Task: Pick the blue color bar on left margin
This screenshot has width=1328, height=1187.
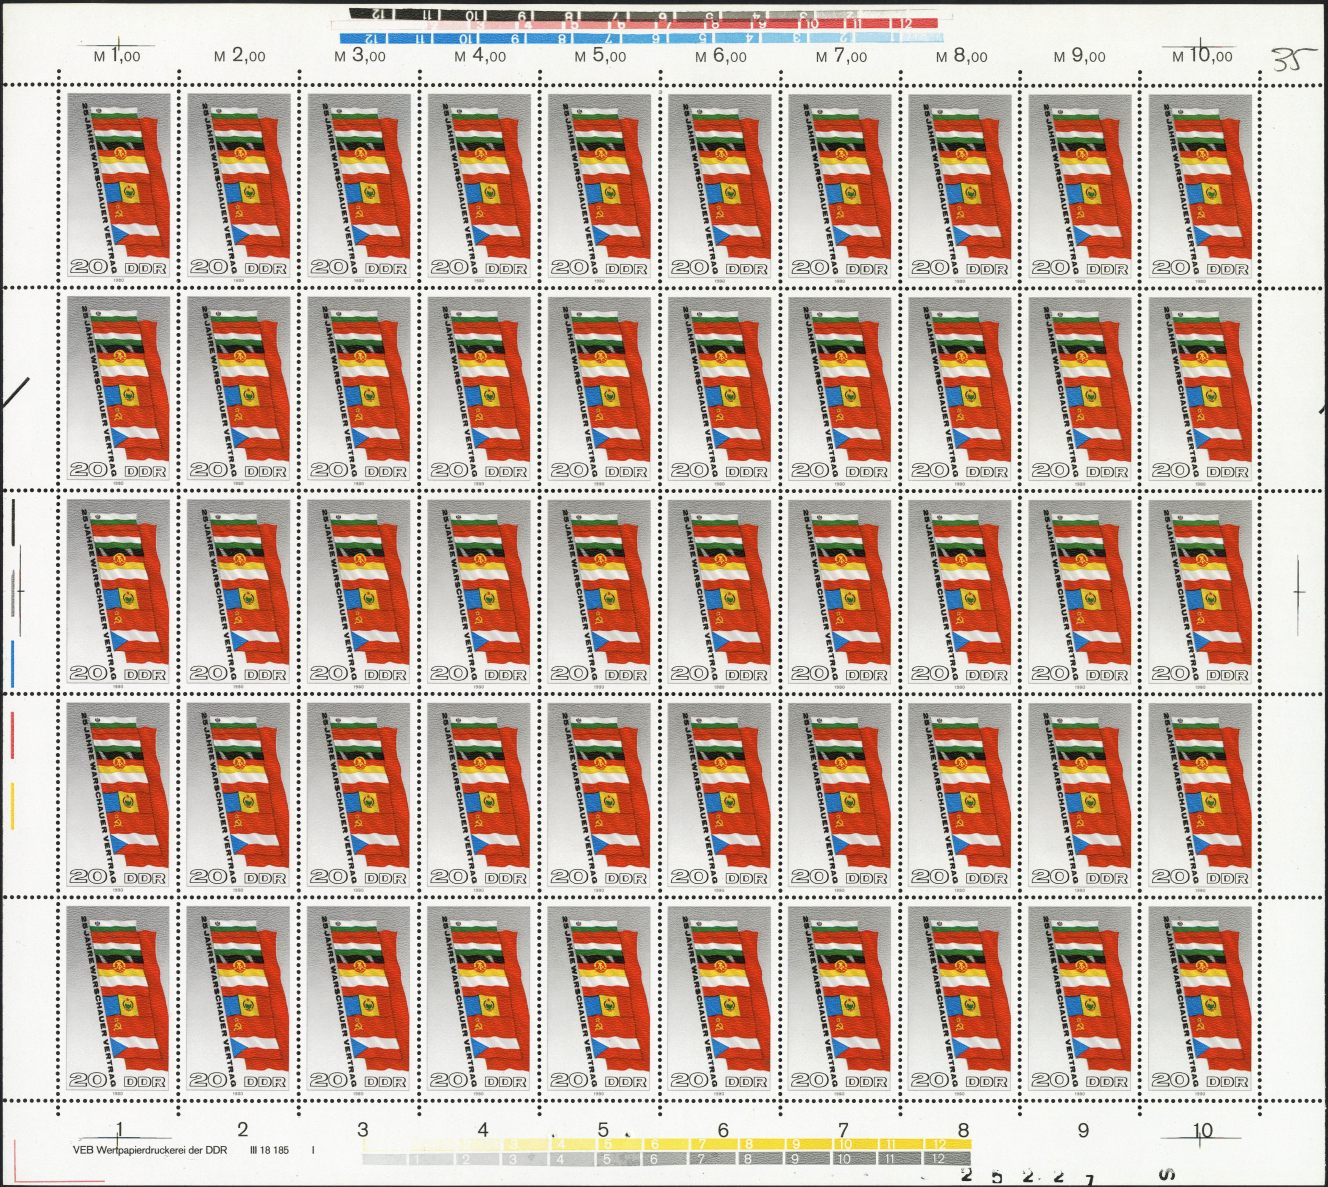Action: pyautogui.click(x=13, y=665)
